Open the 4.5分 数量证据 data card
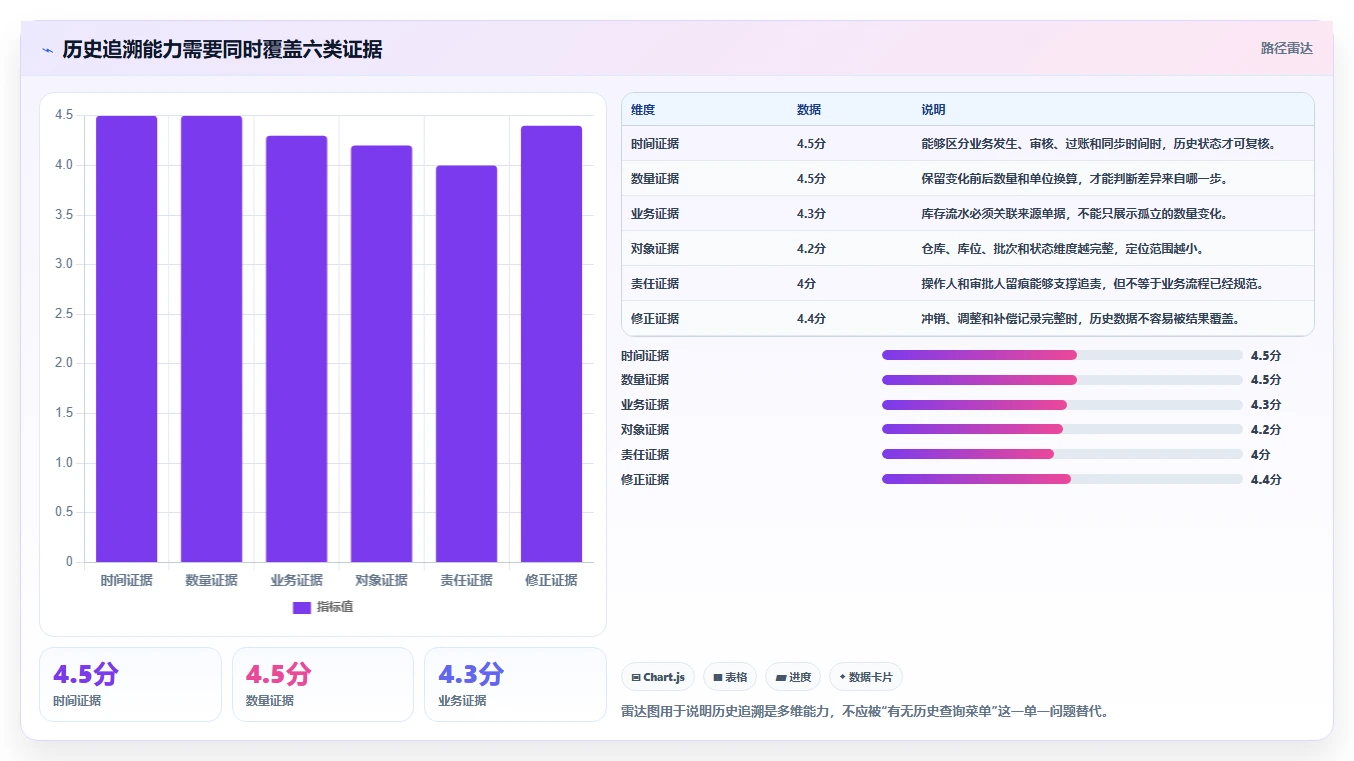1354x761 pixels. (322, 684)
